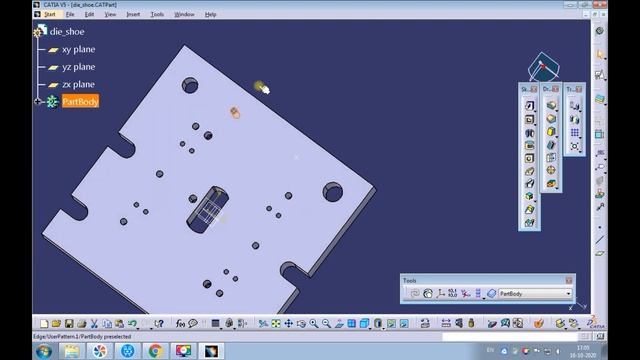640x360 pixels.
Task: Click the Windows Start orb
Action: (44, 351)
